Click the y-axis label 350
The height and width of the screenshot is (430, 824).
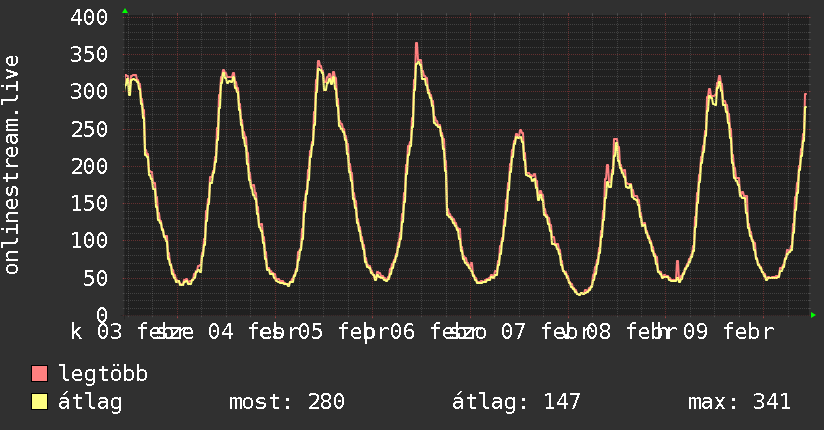click(x=89, y=55)
